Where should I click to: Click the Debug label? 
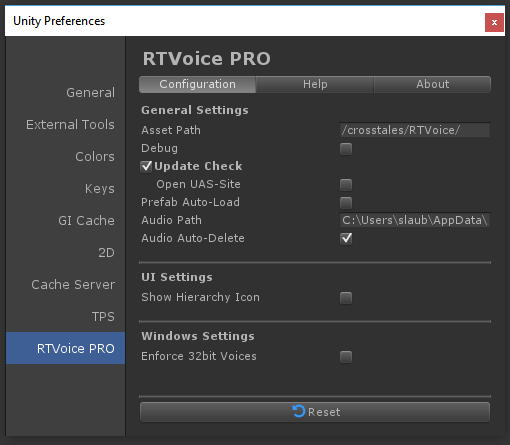tap(159, 148)
